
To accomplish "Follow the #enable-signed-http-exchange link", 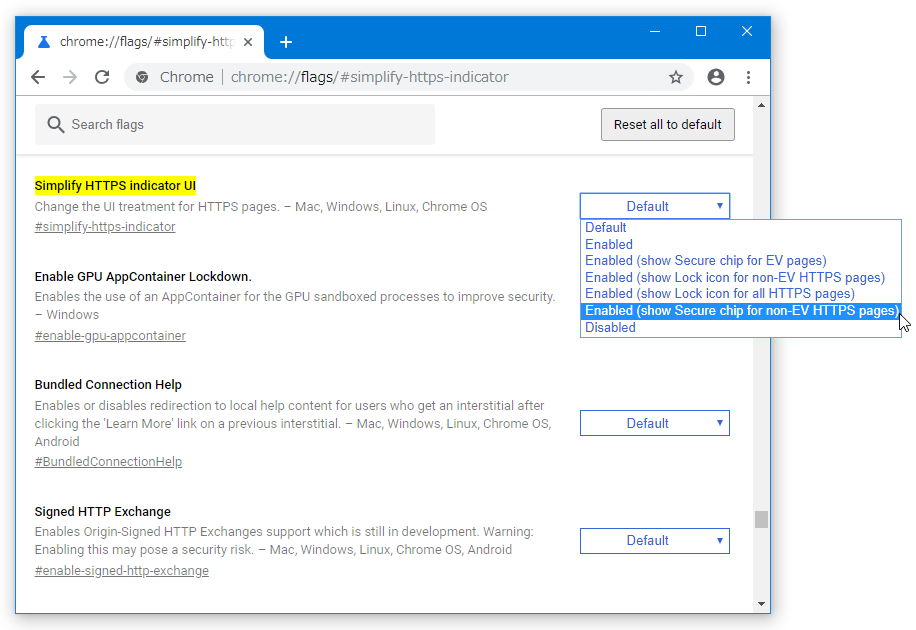I will (x=122, y=570).
